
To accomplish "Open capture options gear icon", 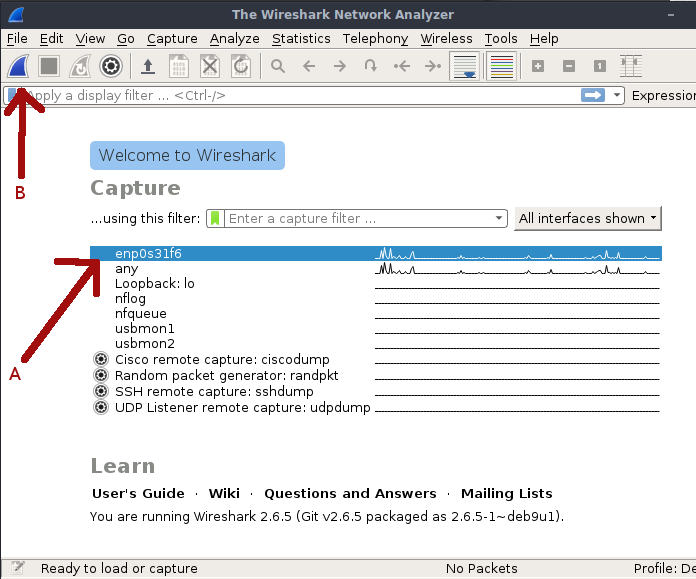I will click(111, 67).
